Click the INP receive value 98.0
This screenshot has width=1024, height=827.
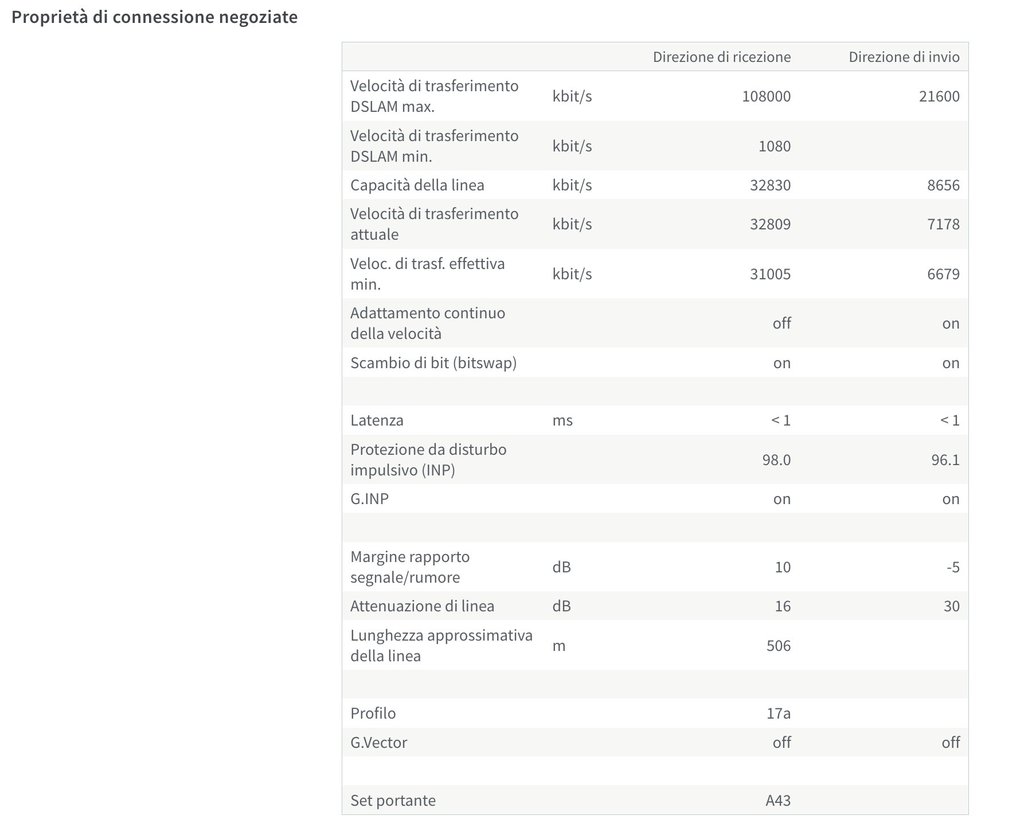coord(776,460)
